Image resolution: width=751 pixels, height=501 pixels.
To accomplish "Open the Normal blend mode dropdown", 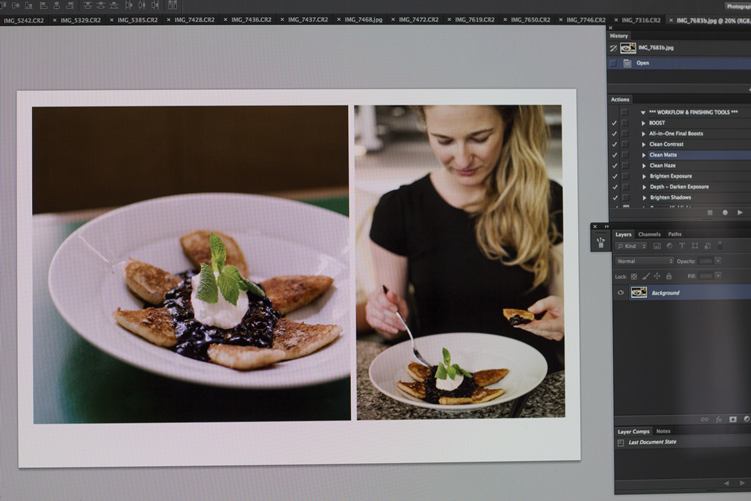I will point(644,261).
